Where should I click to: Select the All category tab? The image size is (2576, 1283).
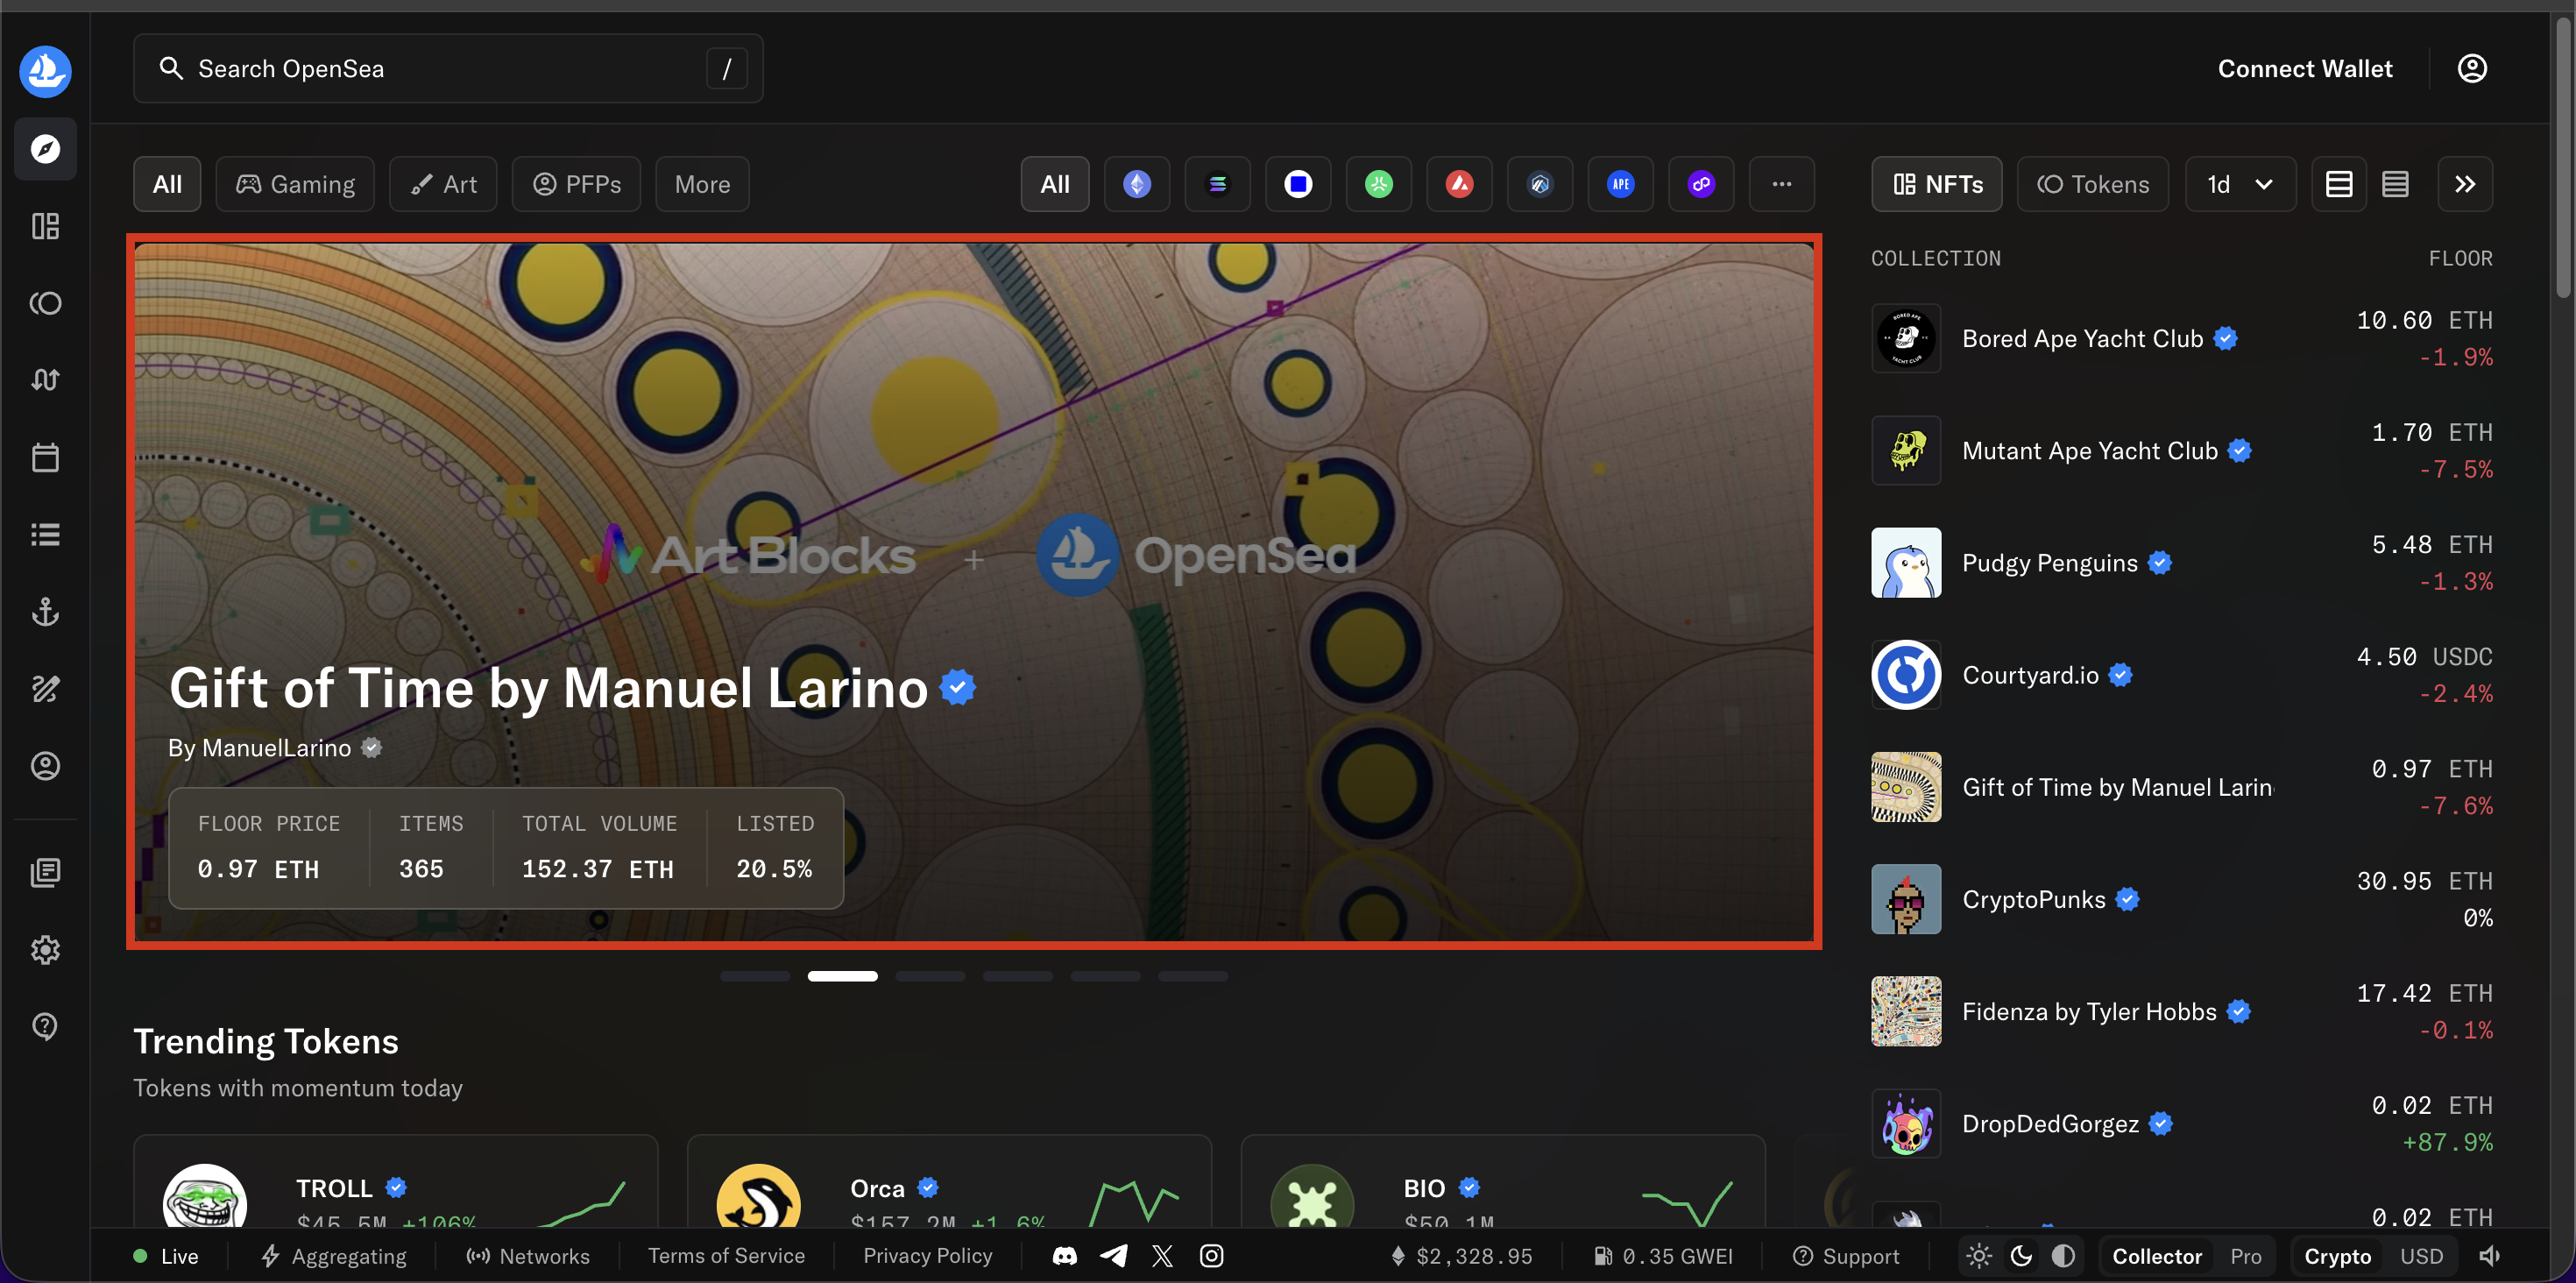[167, 184]
